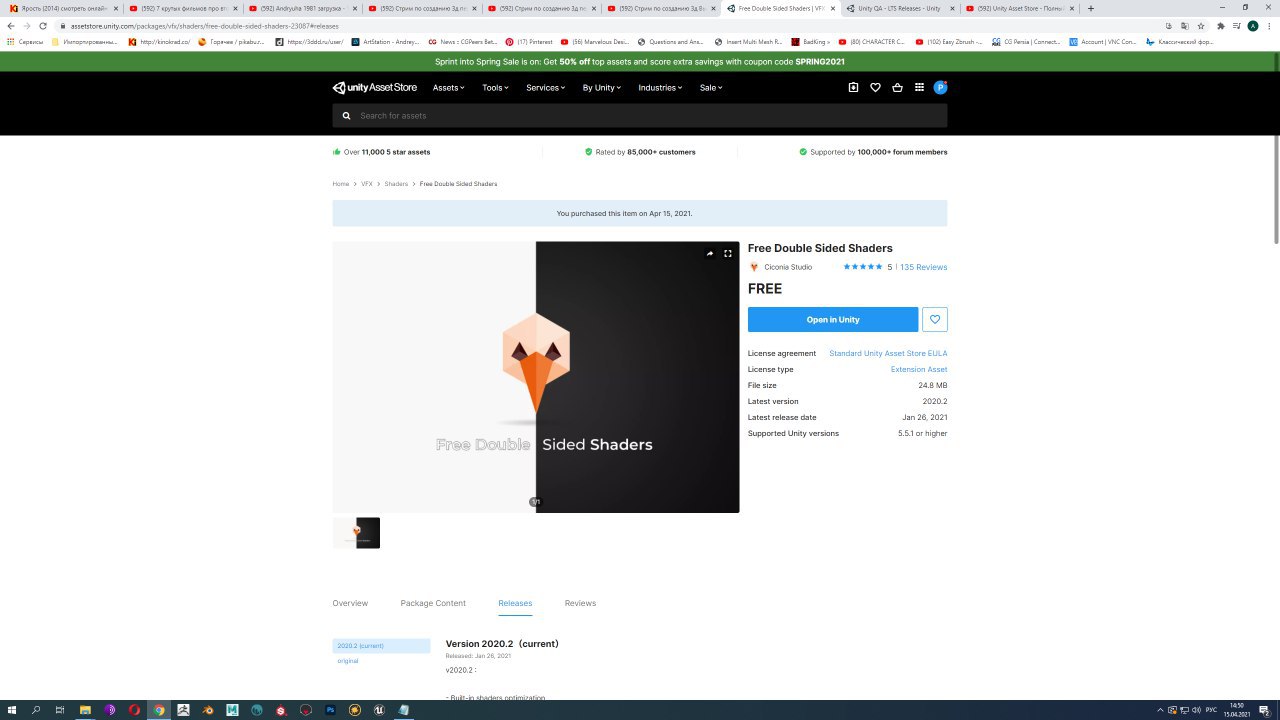
Task: Go to Shaders breadcrumb
Action: (x=396, y=184)
